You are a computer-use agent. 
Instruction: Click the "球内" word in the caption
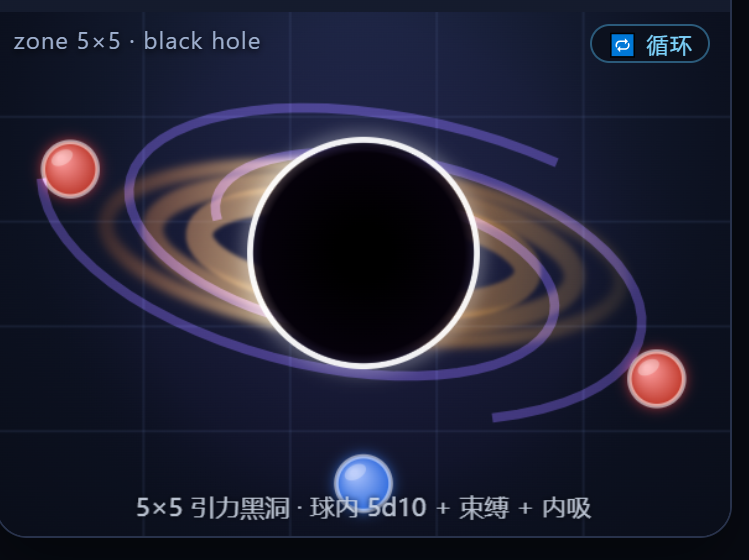pos(334,507)
